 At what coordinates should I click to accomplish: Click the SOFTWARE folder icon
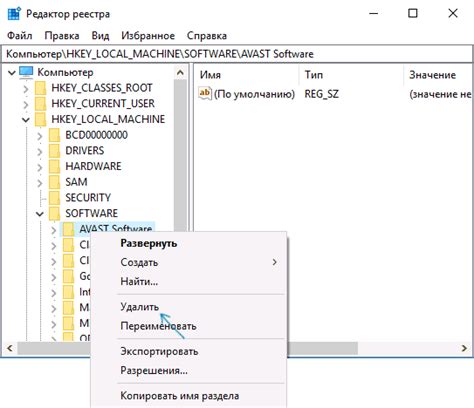(x=54, y=213)
